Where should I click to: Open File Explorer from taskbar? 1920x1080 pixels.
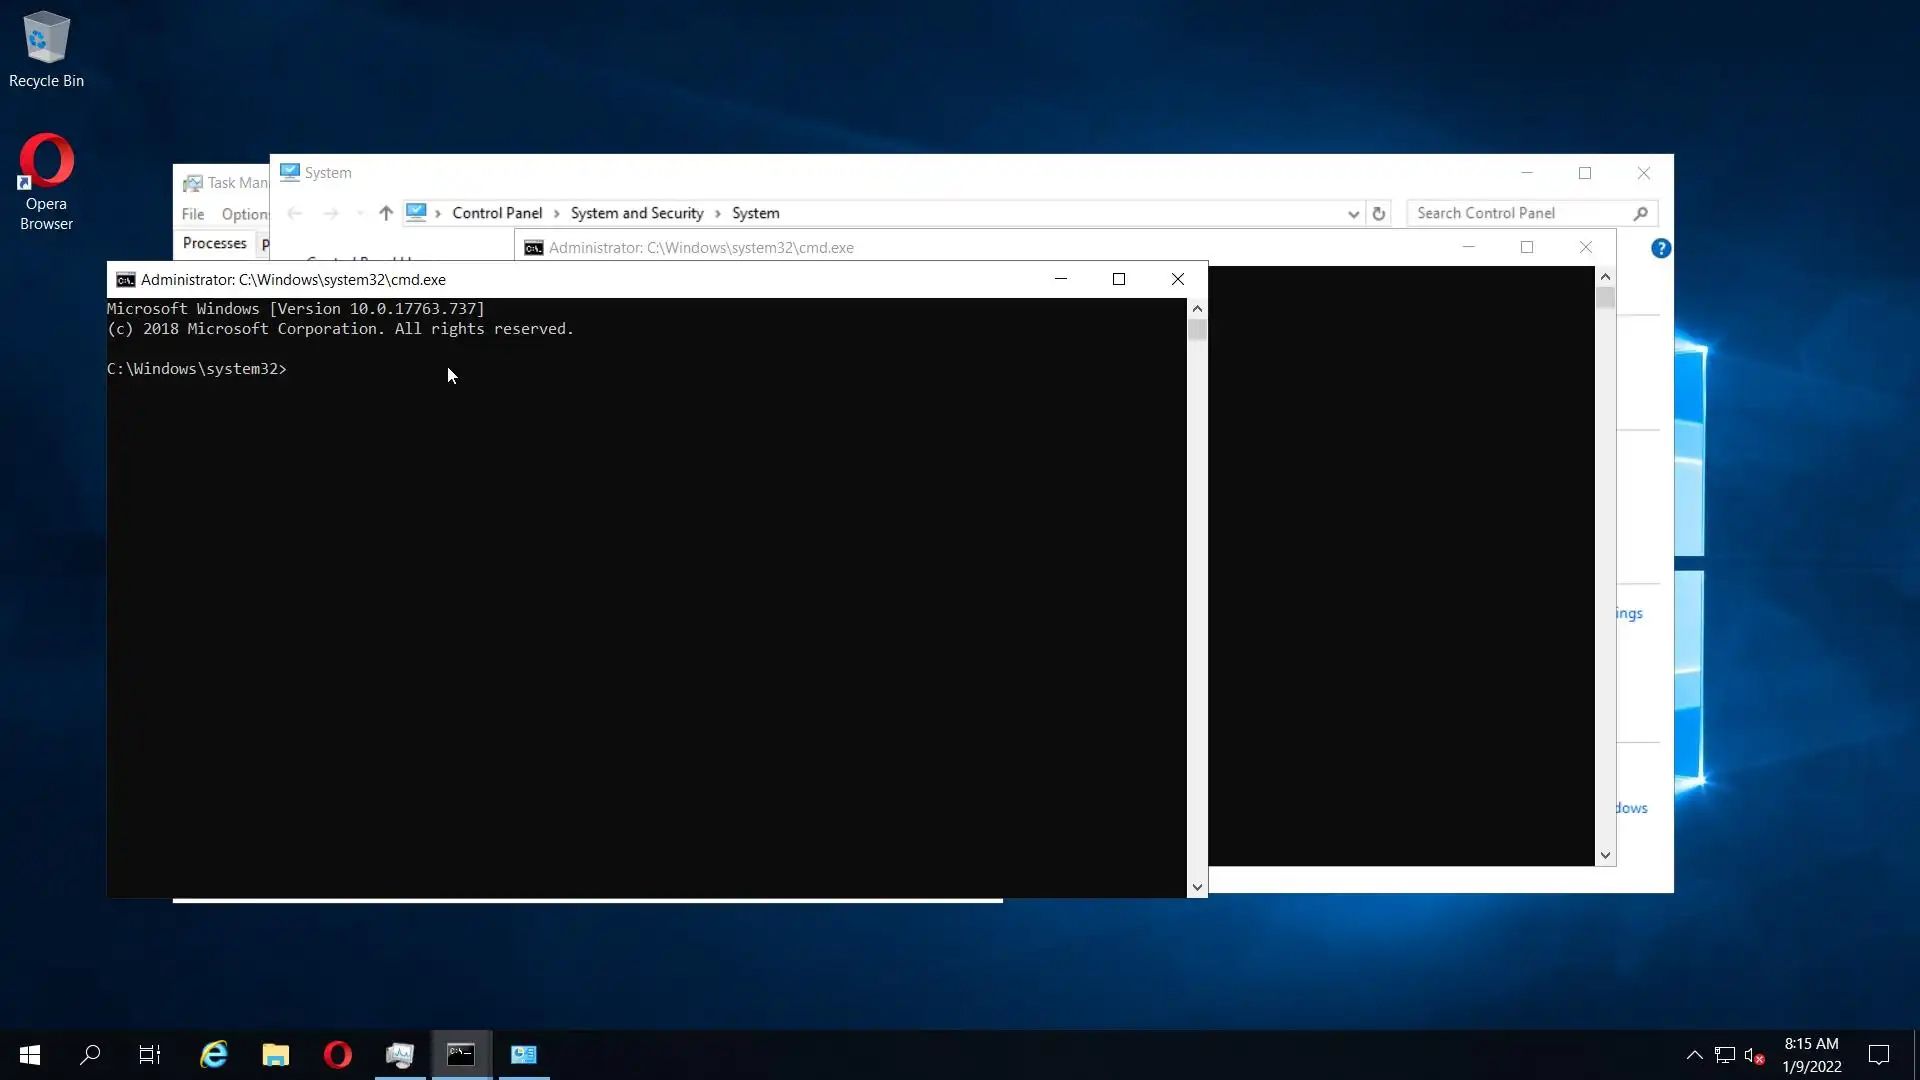[x=275, y=1054]
